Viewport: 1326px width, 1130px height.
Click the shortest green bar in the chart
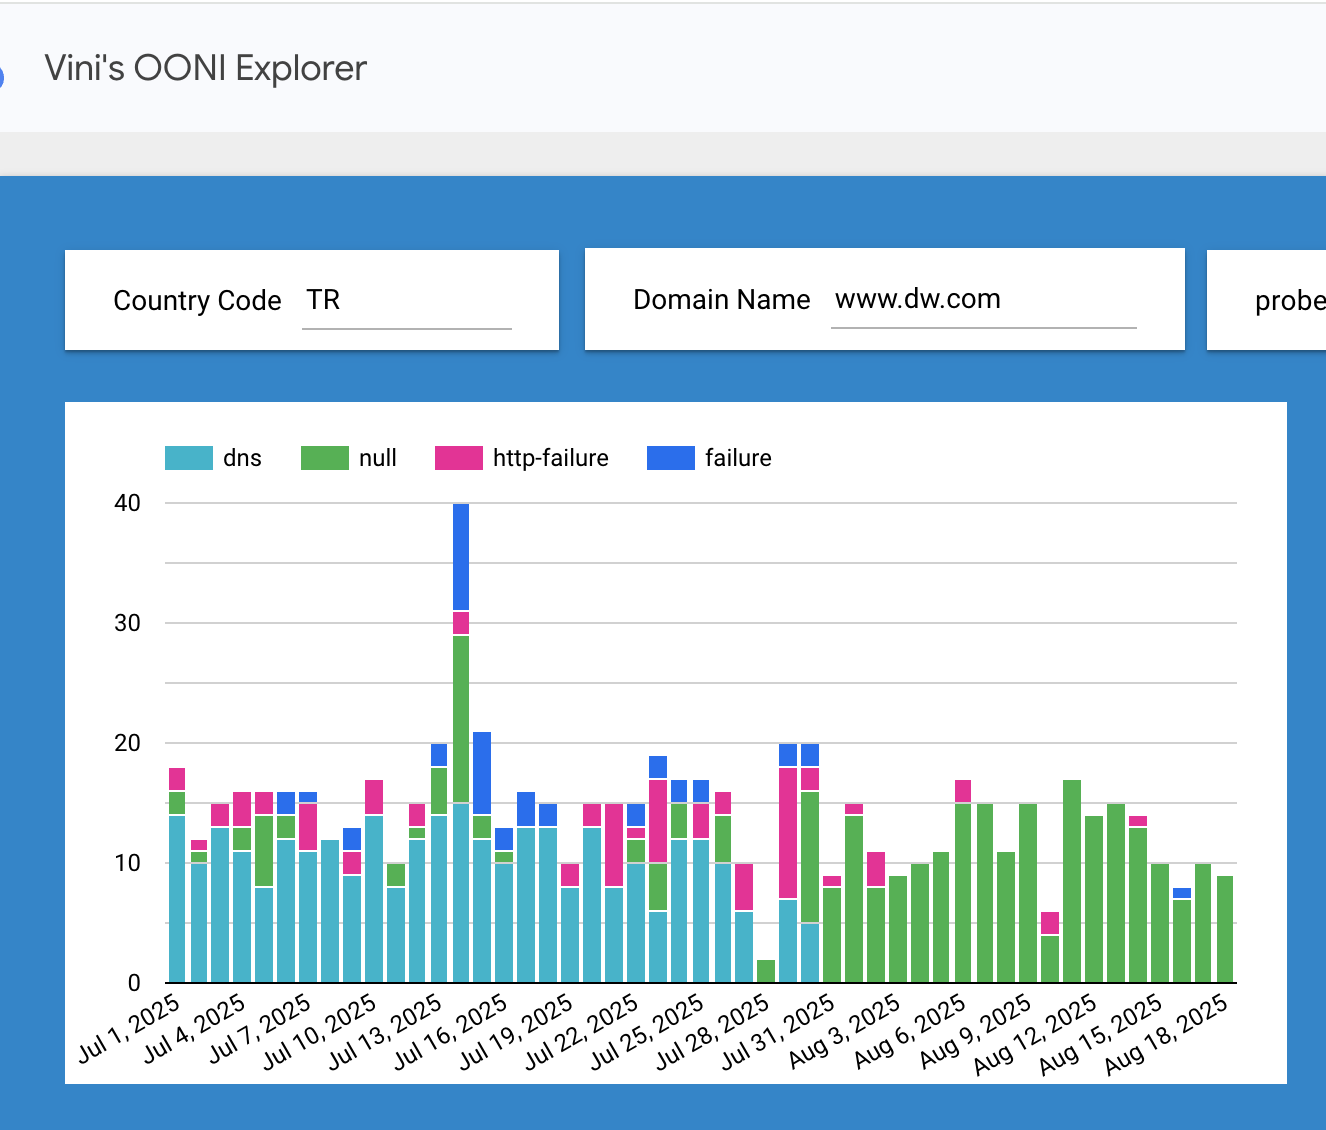[766, 970]
